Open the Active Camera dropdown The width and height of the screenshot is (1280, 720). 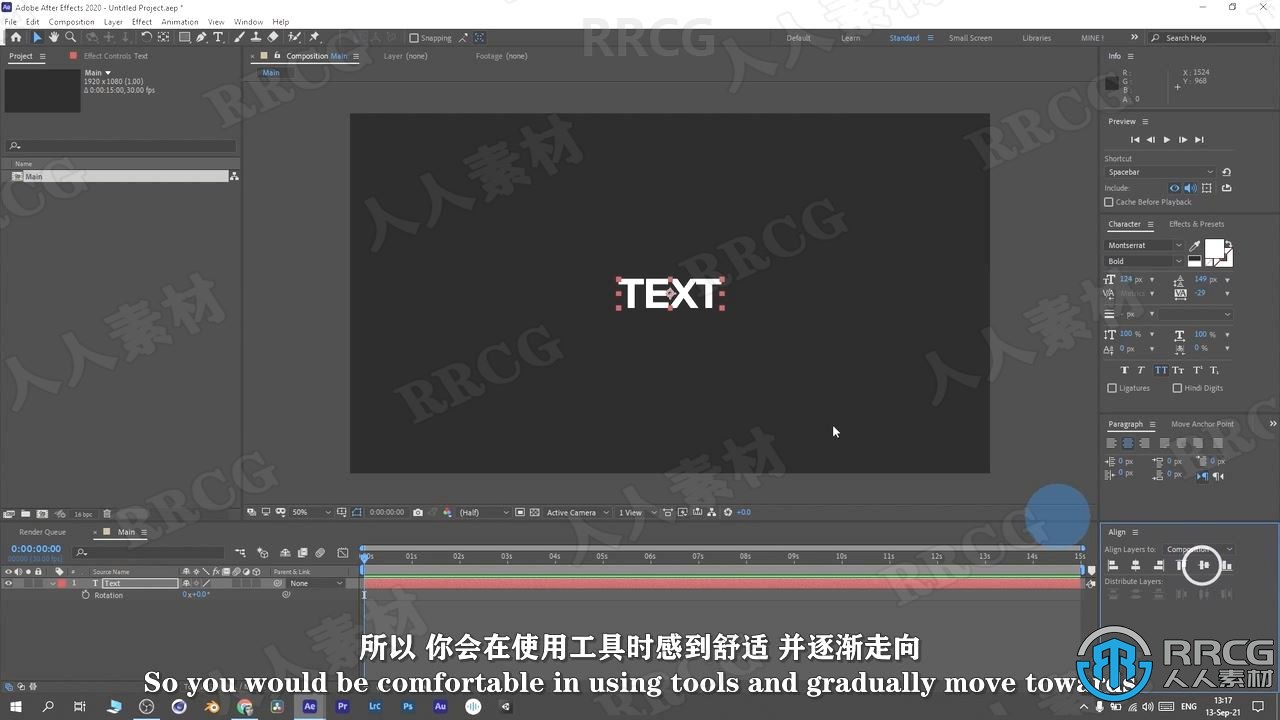578,512
